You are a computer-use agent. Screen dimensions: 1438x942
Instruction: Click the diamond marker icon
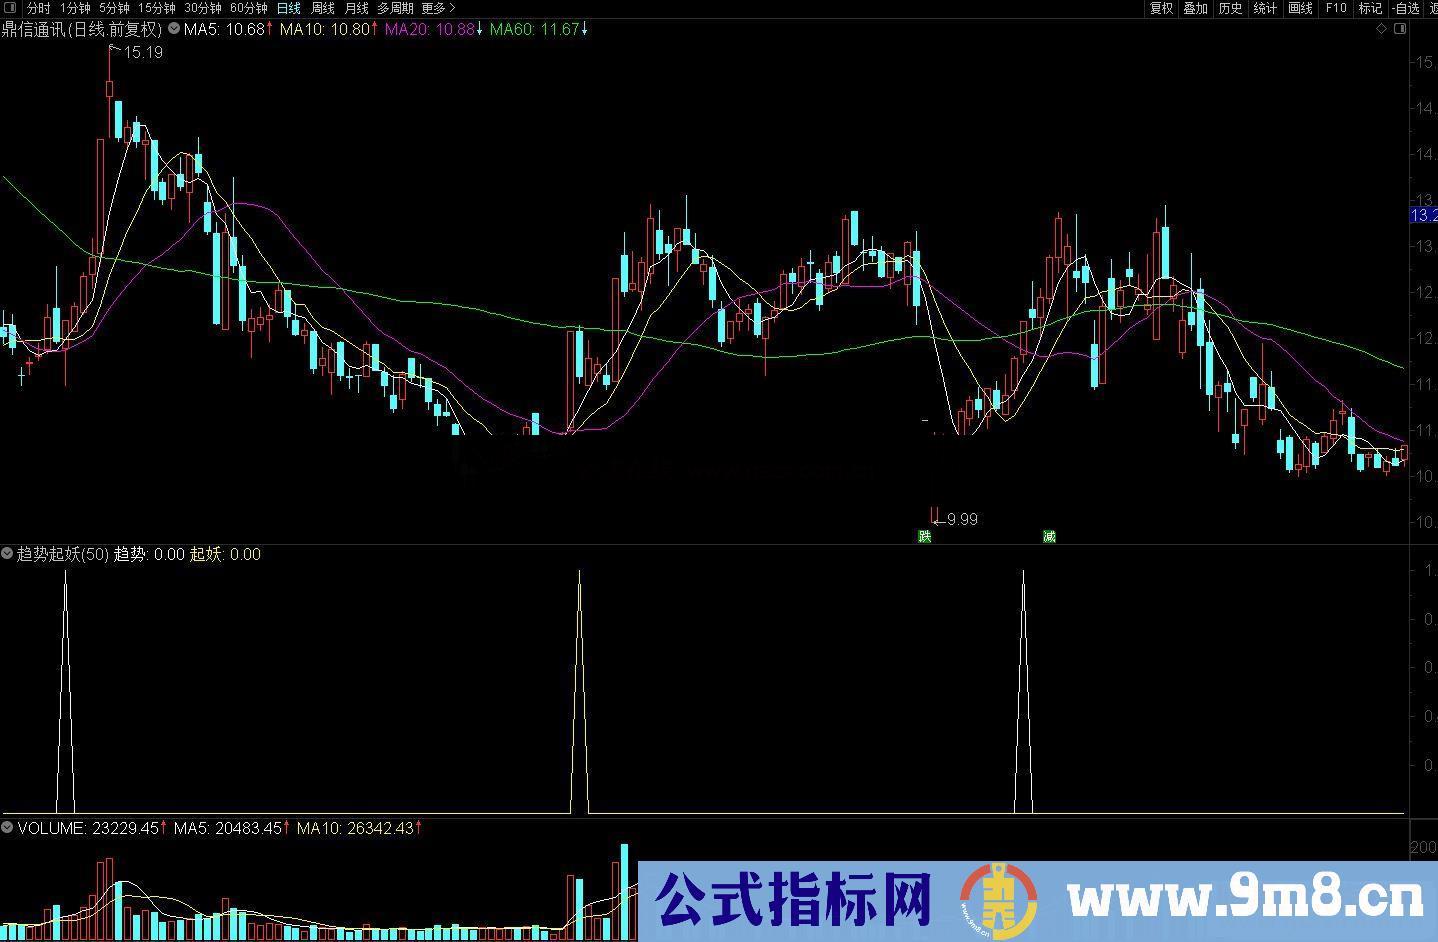coord(1383,29)
